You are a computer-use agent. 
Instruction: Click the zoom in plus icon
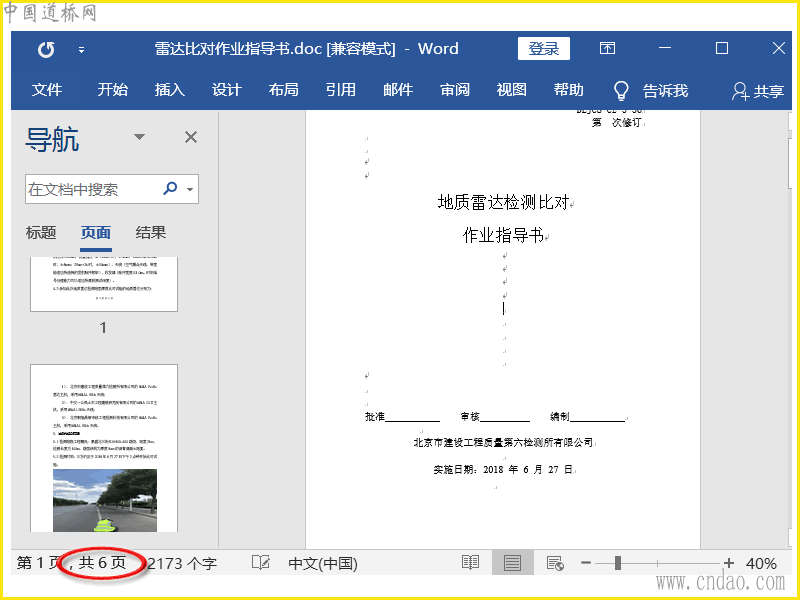[x=729, y=563]
